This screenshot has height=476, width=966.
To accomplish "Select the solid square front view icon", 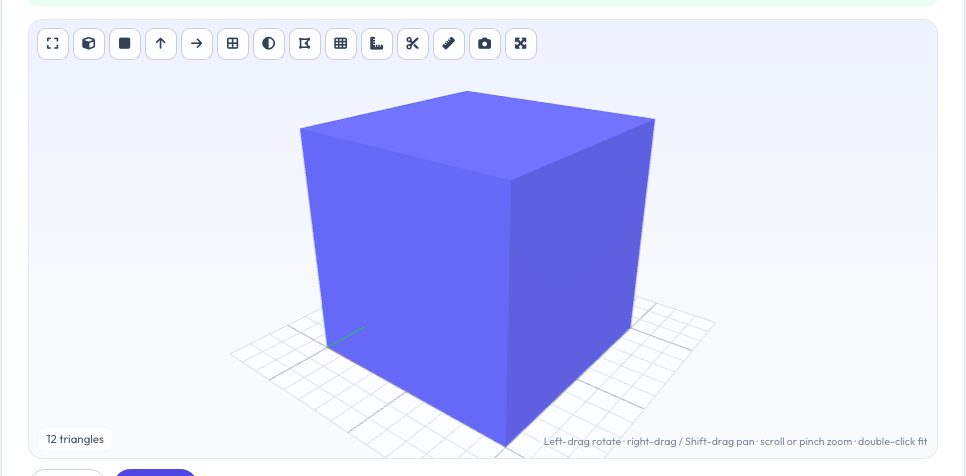I will [x=125, y=44].
